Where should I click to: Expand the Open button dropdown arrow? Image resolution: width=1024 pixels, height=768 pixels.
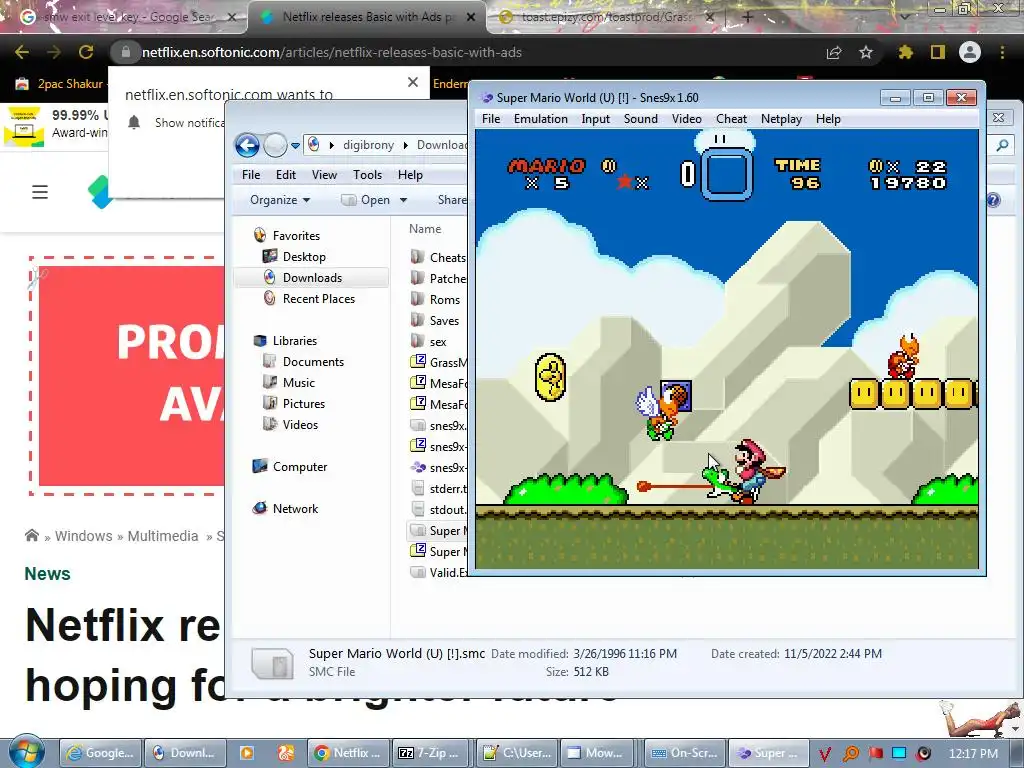click(x=404, y=200)
